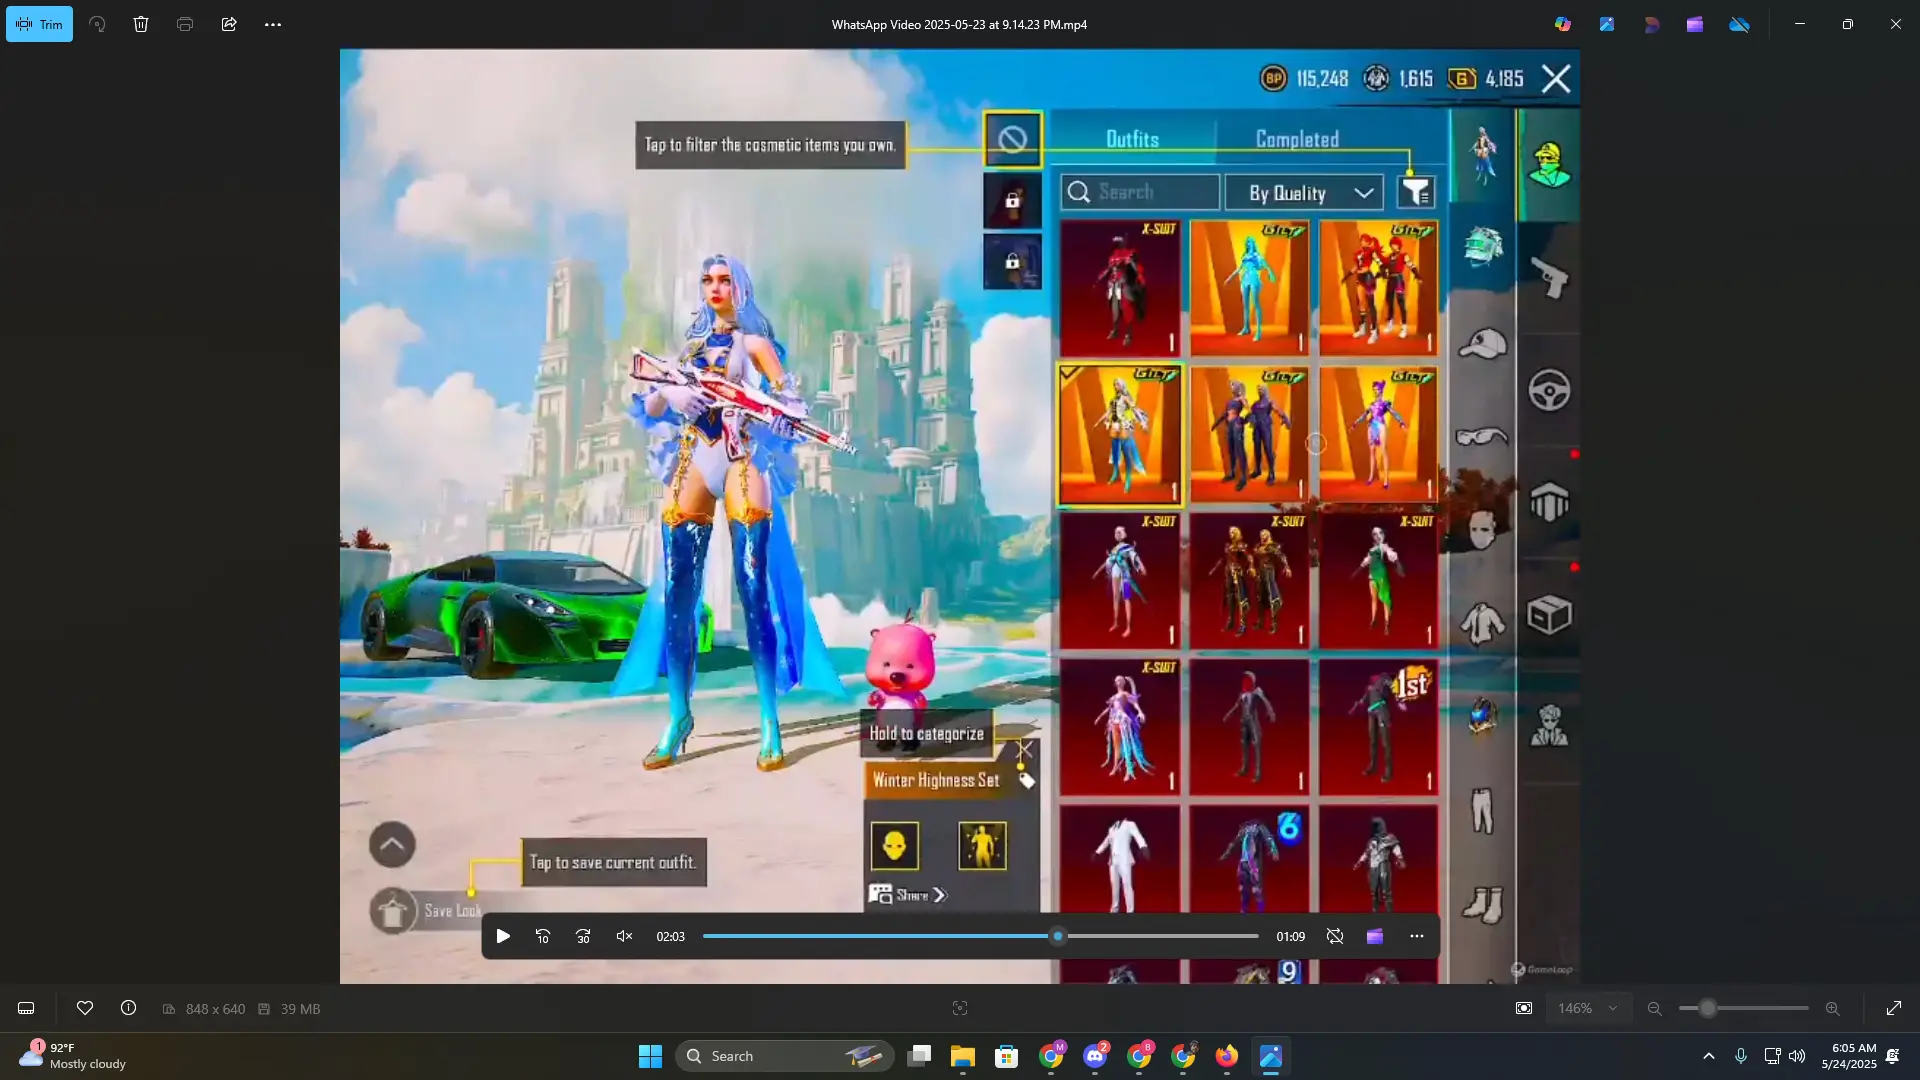
Task: Open the firearm skins category
Action: pos(1549,277)
